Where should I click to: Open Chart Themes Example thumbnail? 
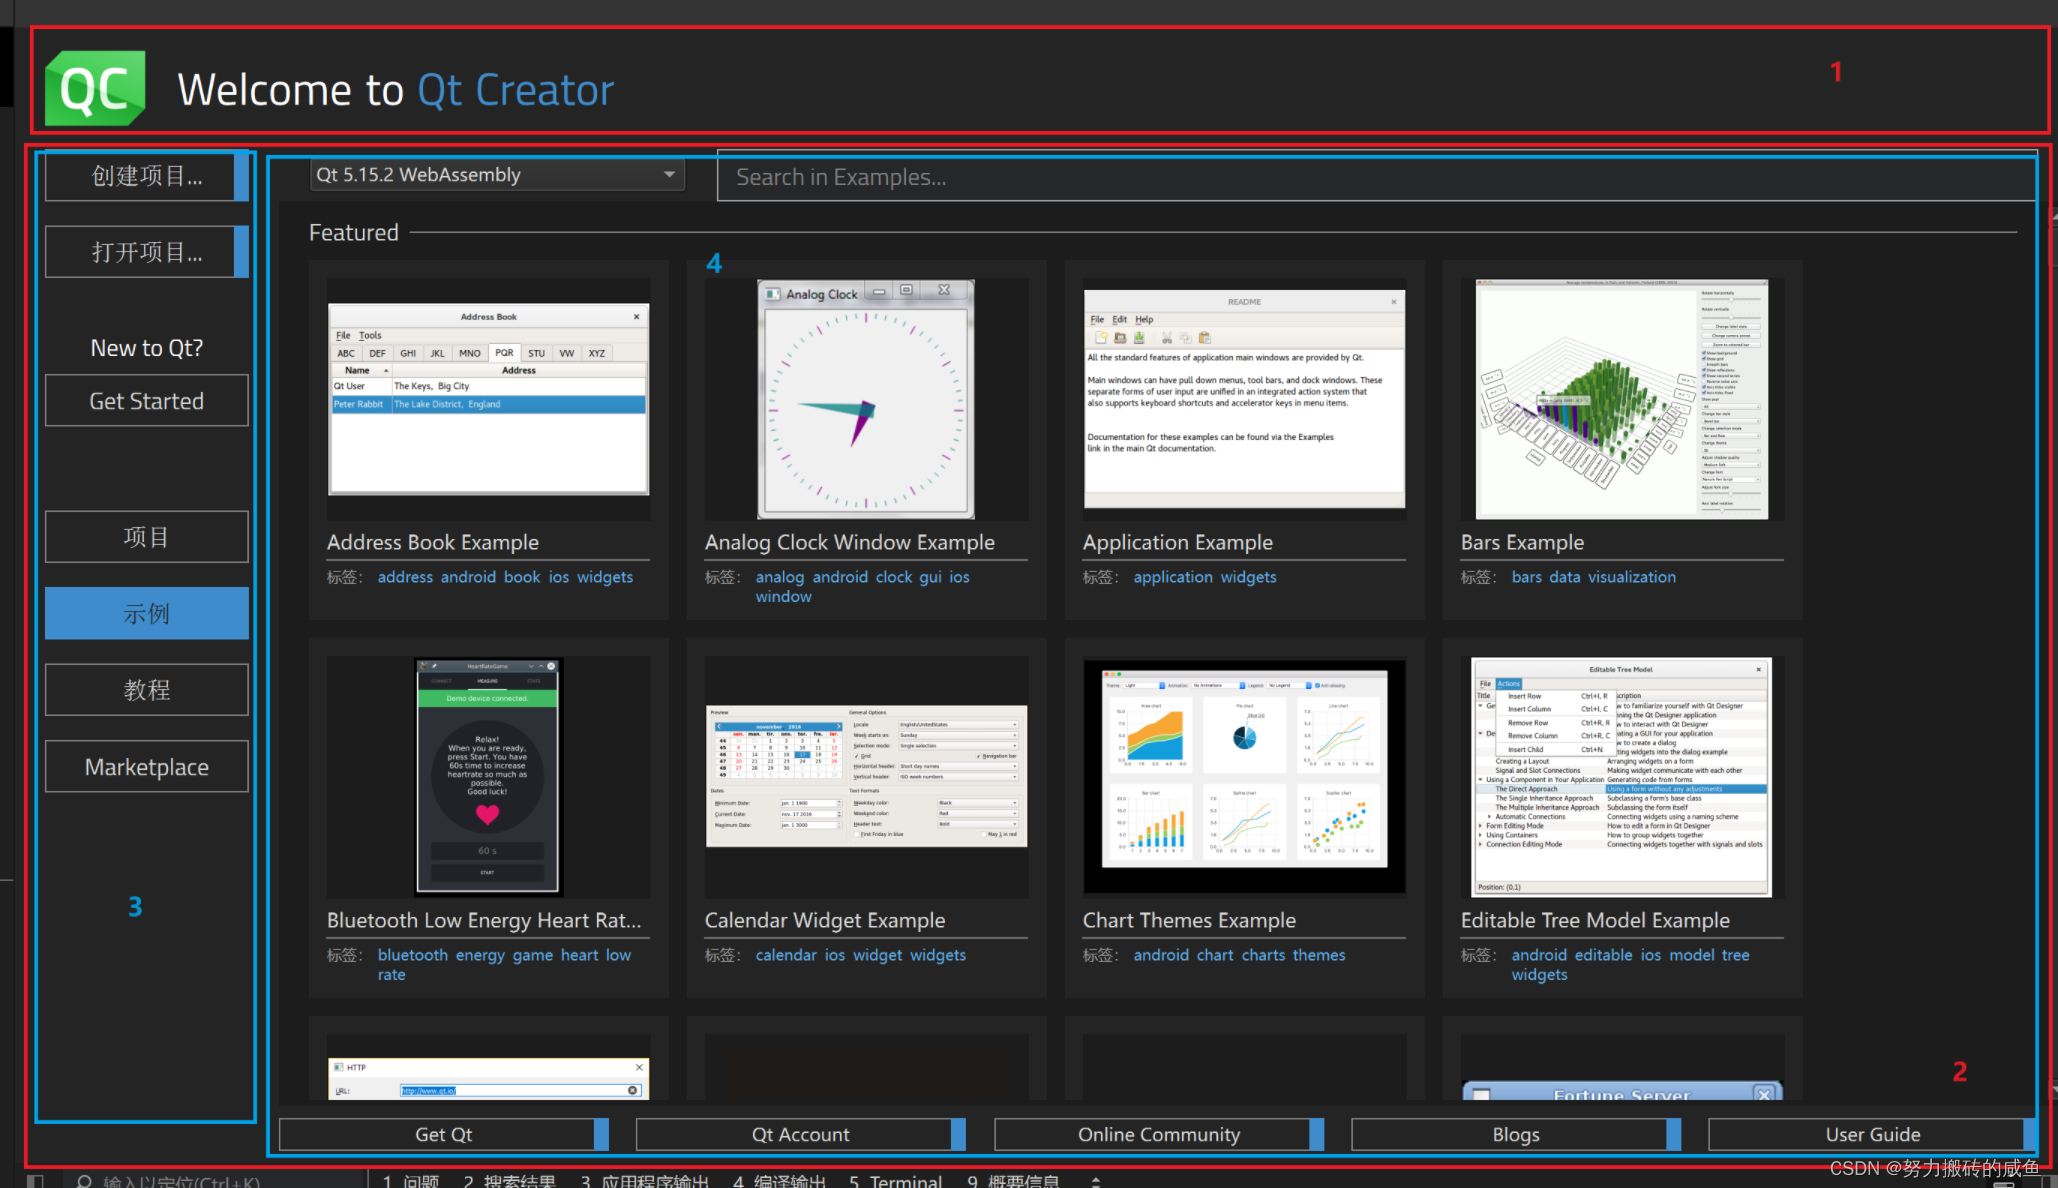point(1244,776)
